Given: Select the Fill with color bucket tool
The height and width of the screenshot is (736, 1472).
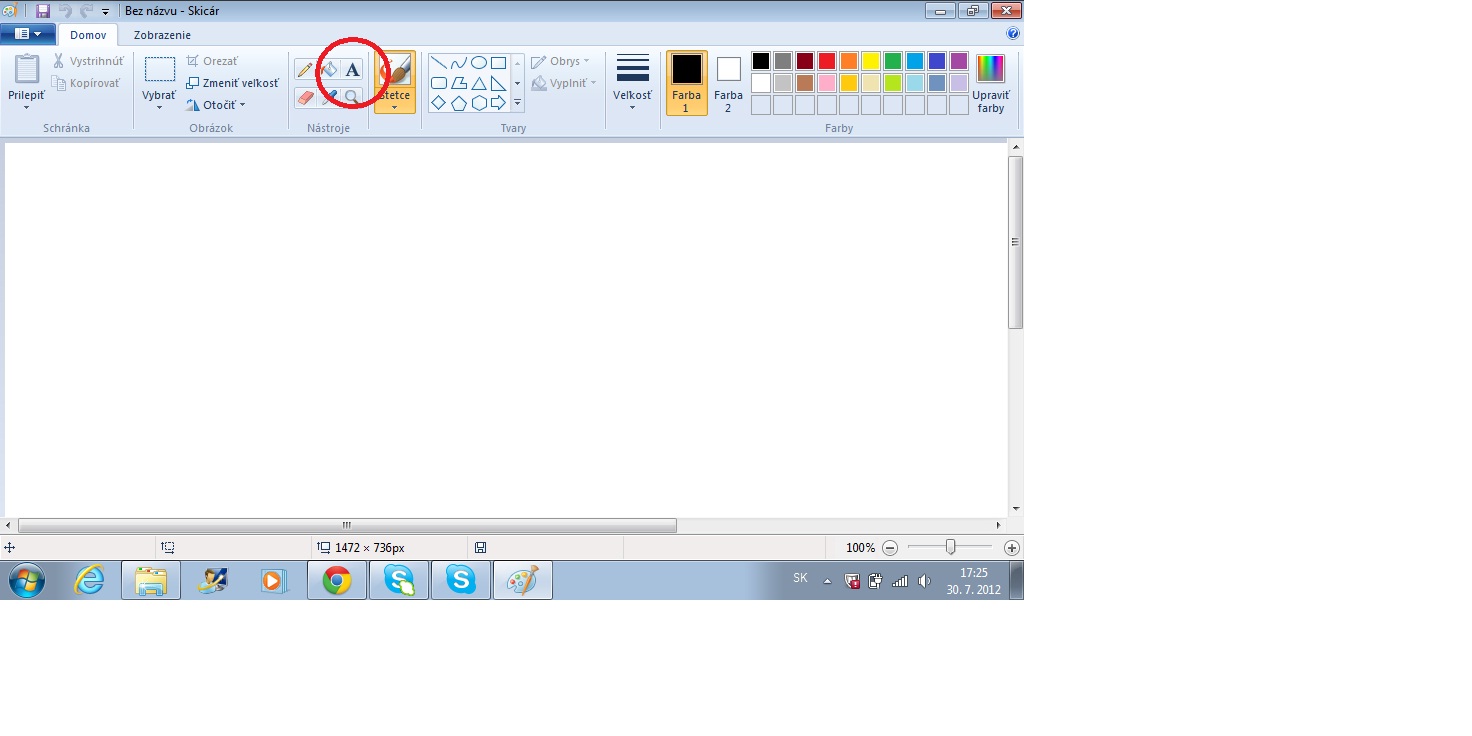Looking at the screenshot, I should 329,70.
